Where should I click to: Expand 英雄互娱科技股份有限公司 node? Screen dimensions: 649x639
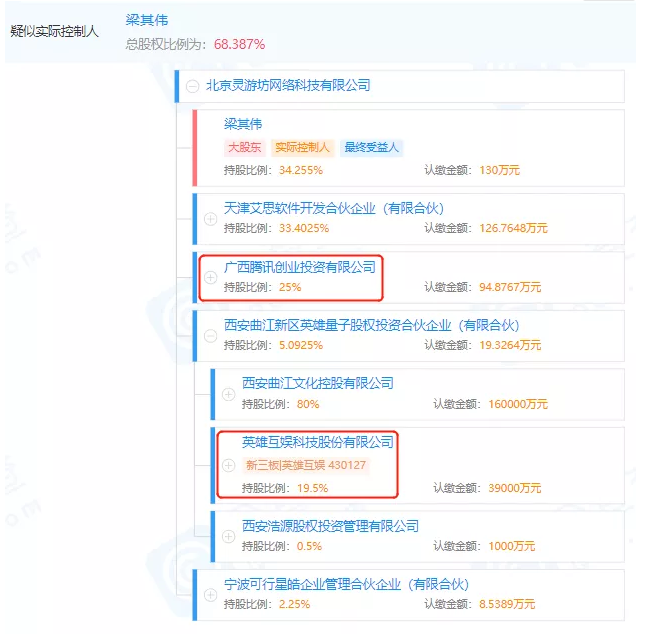pyautogui.click(x=228, y=465)
